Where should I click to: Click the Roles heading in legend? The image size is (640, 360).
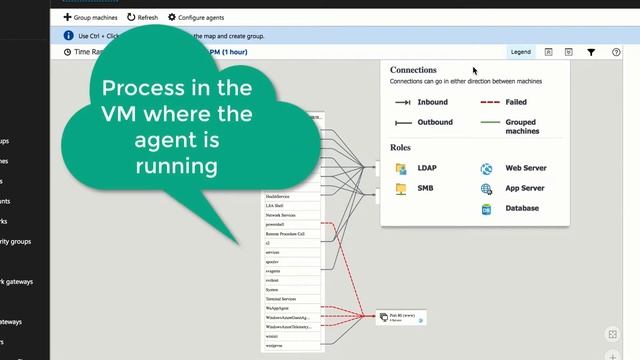(x=400, y=148)
